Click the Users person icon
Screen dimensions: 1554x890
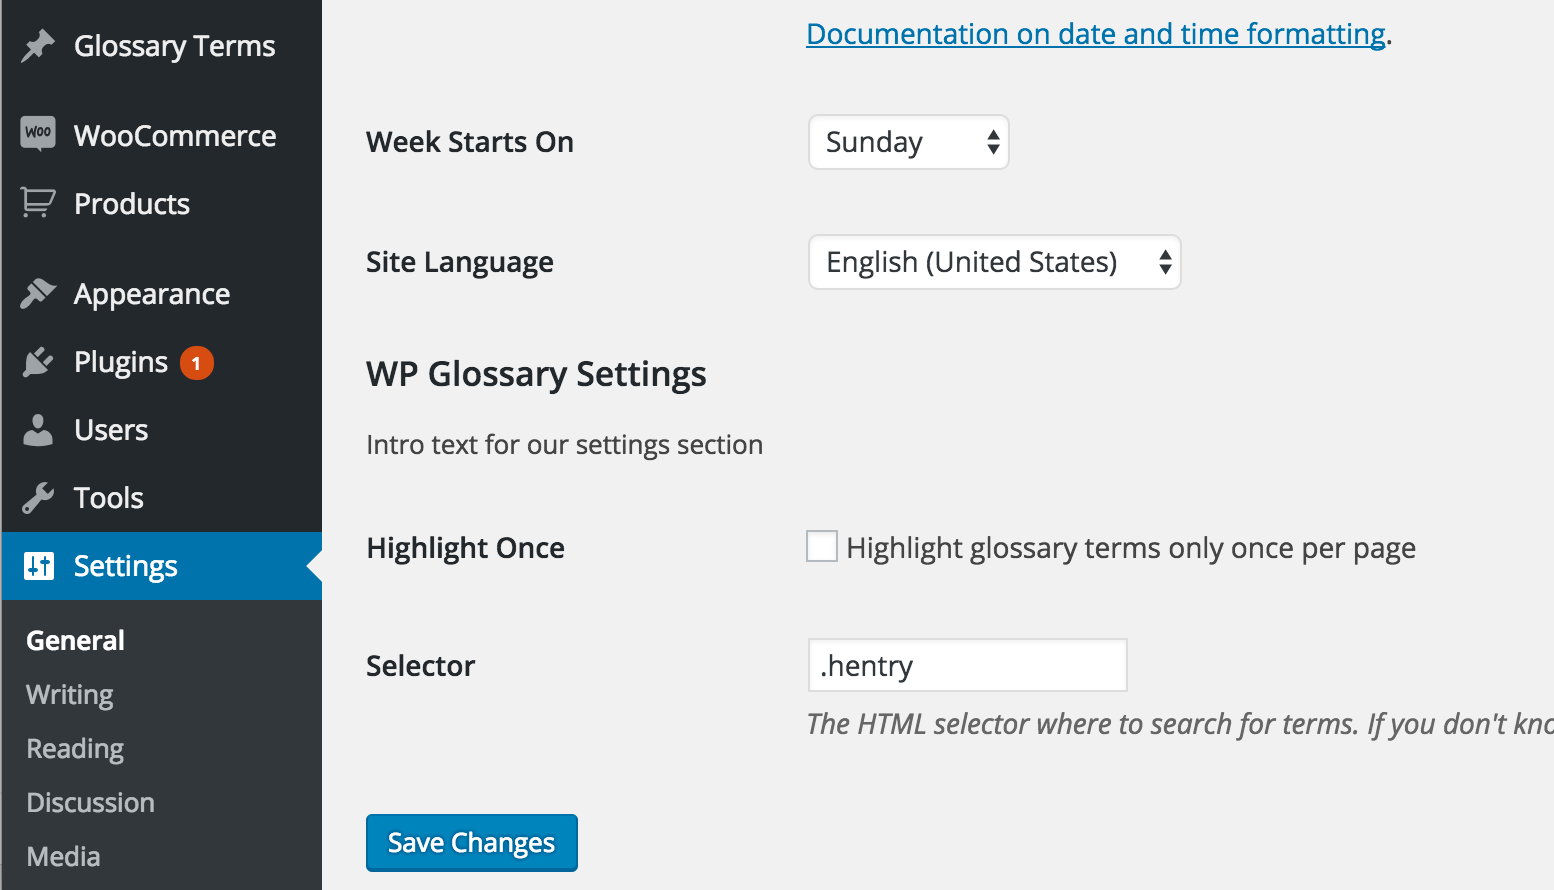tap(38, 430)
